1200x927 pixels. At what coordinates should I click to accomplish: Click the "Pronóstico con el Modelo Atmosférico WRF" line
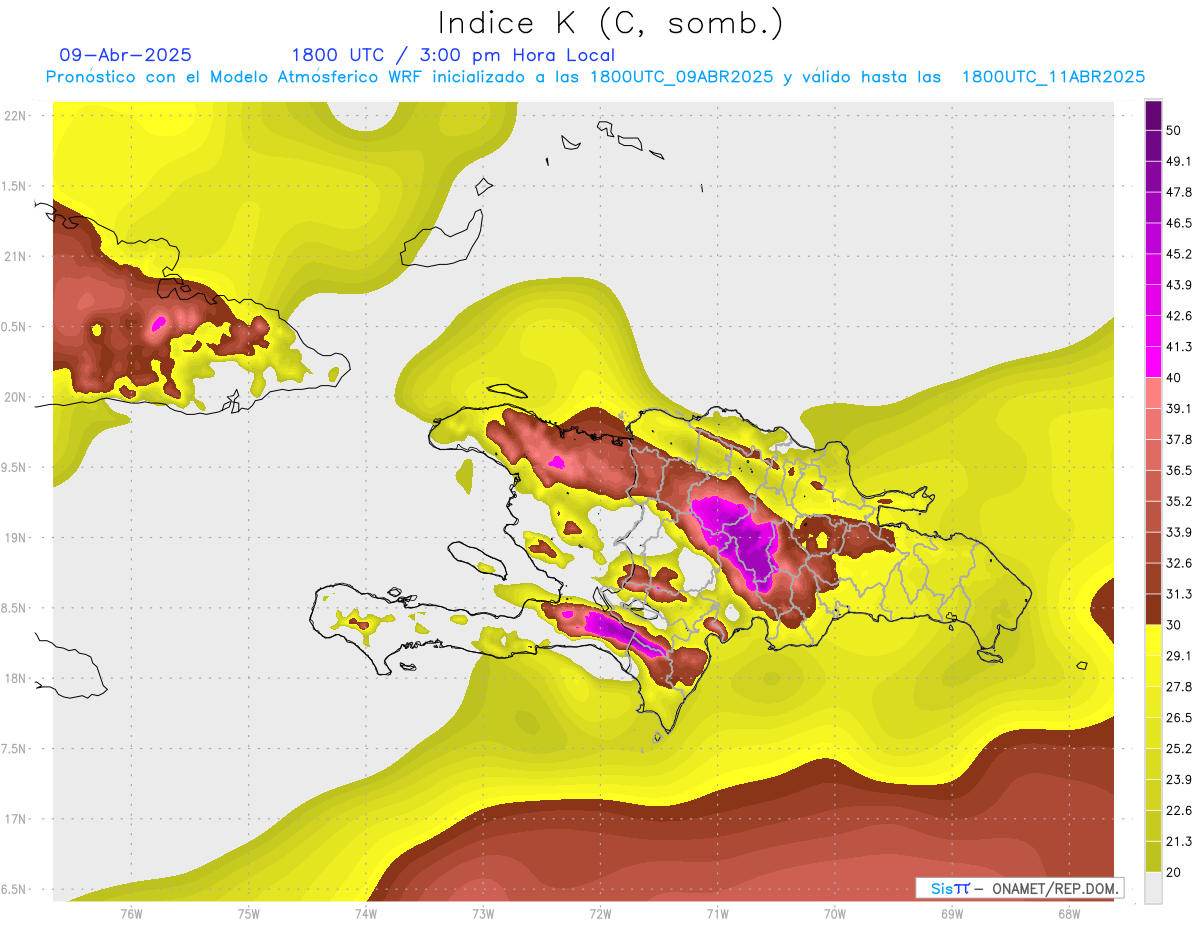click(x=595, y=77)
